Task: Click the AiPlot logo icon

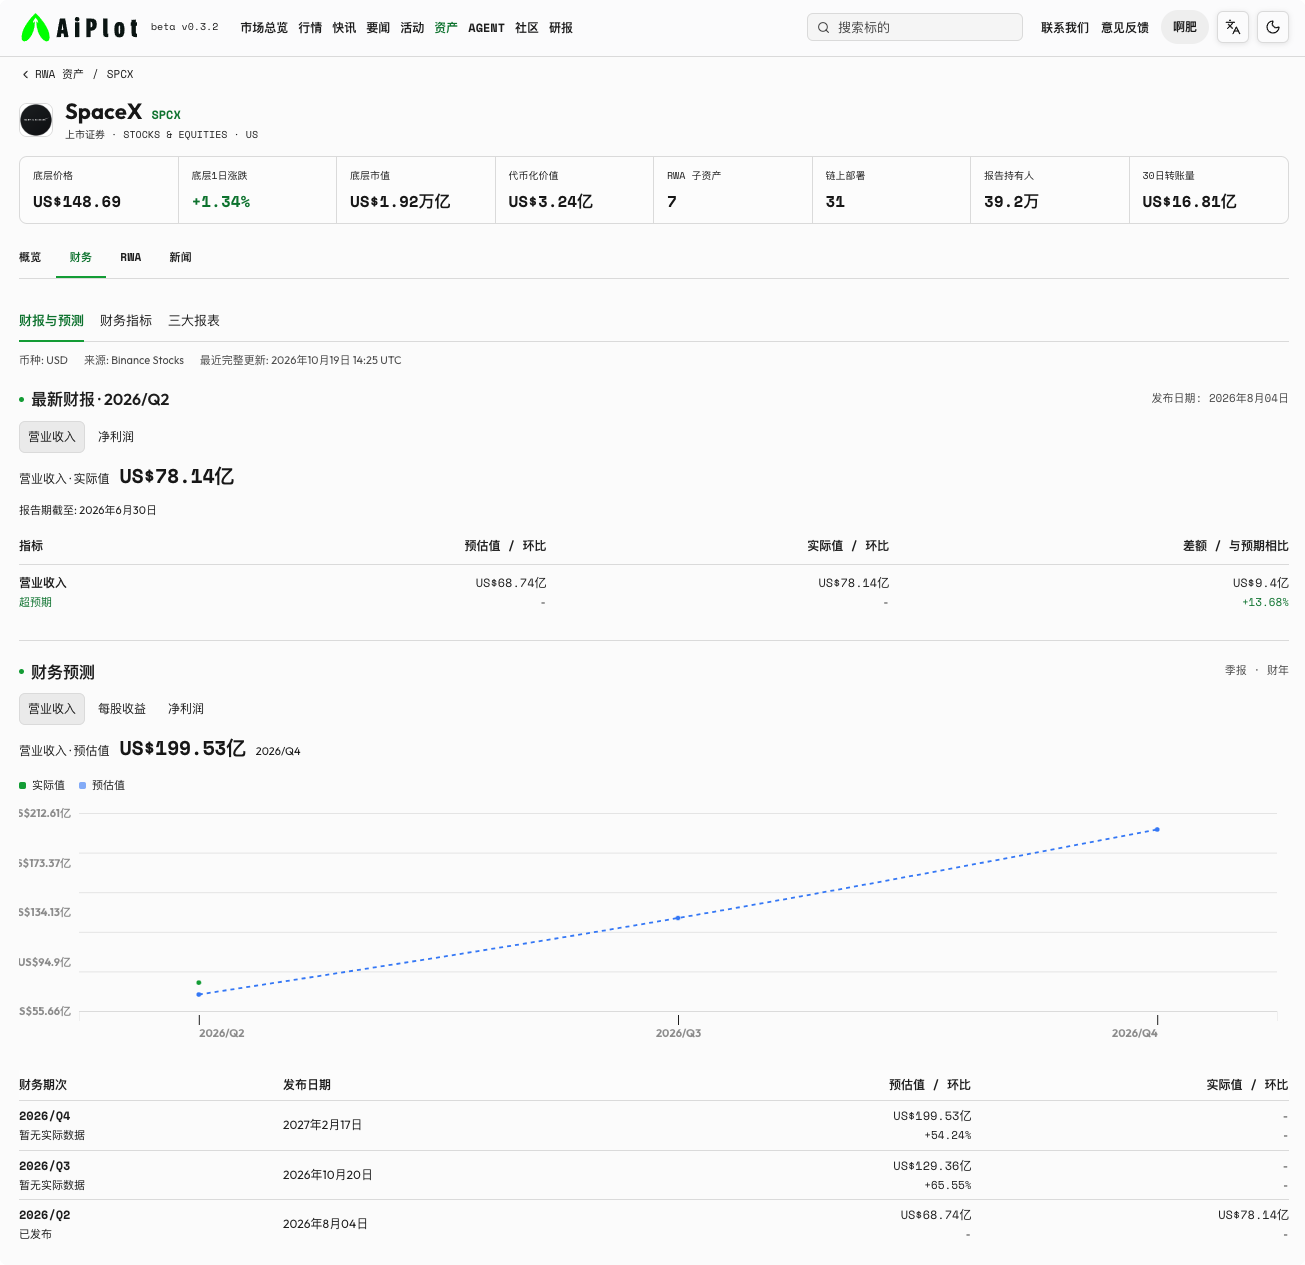Action: click(x=35, y=28)
